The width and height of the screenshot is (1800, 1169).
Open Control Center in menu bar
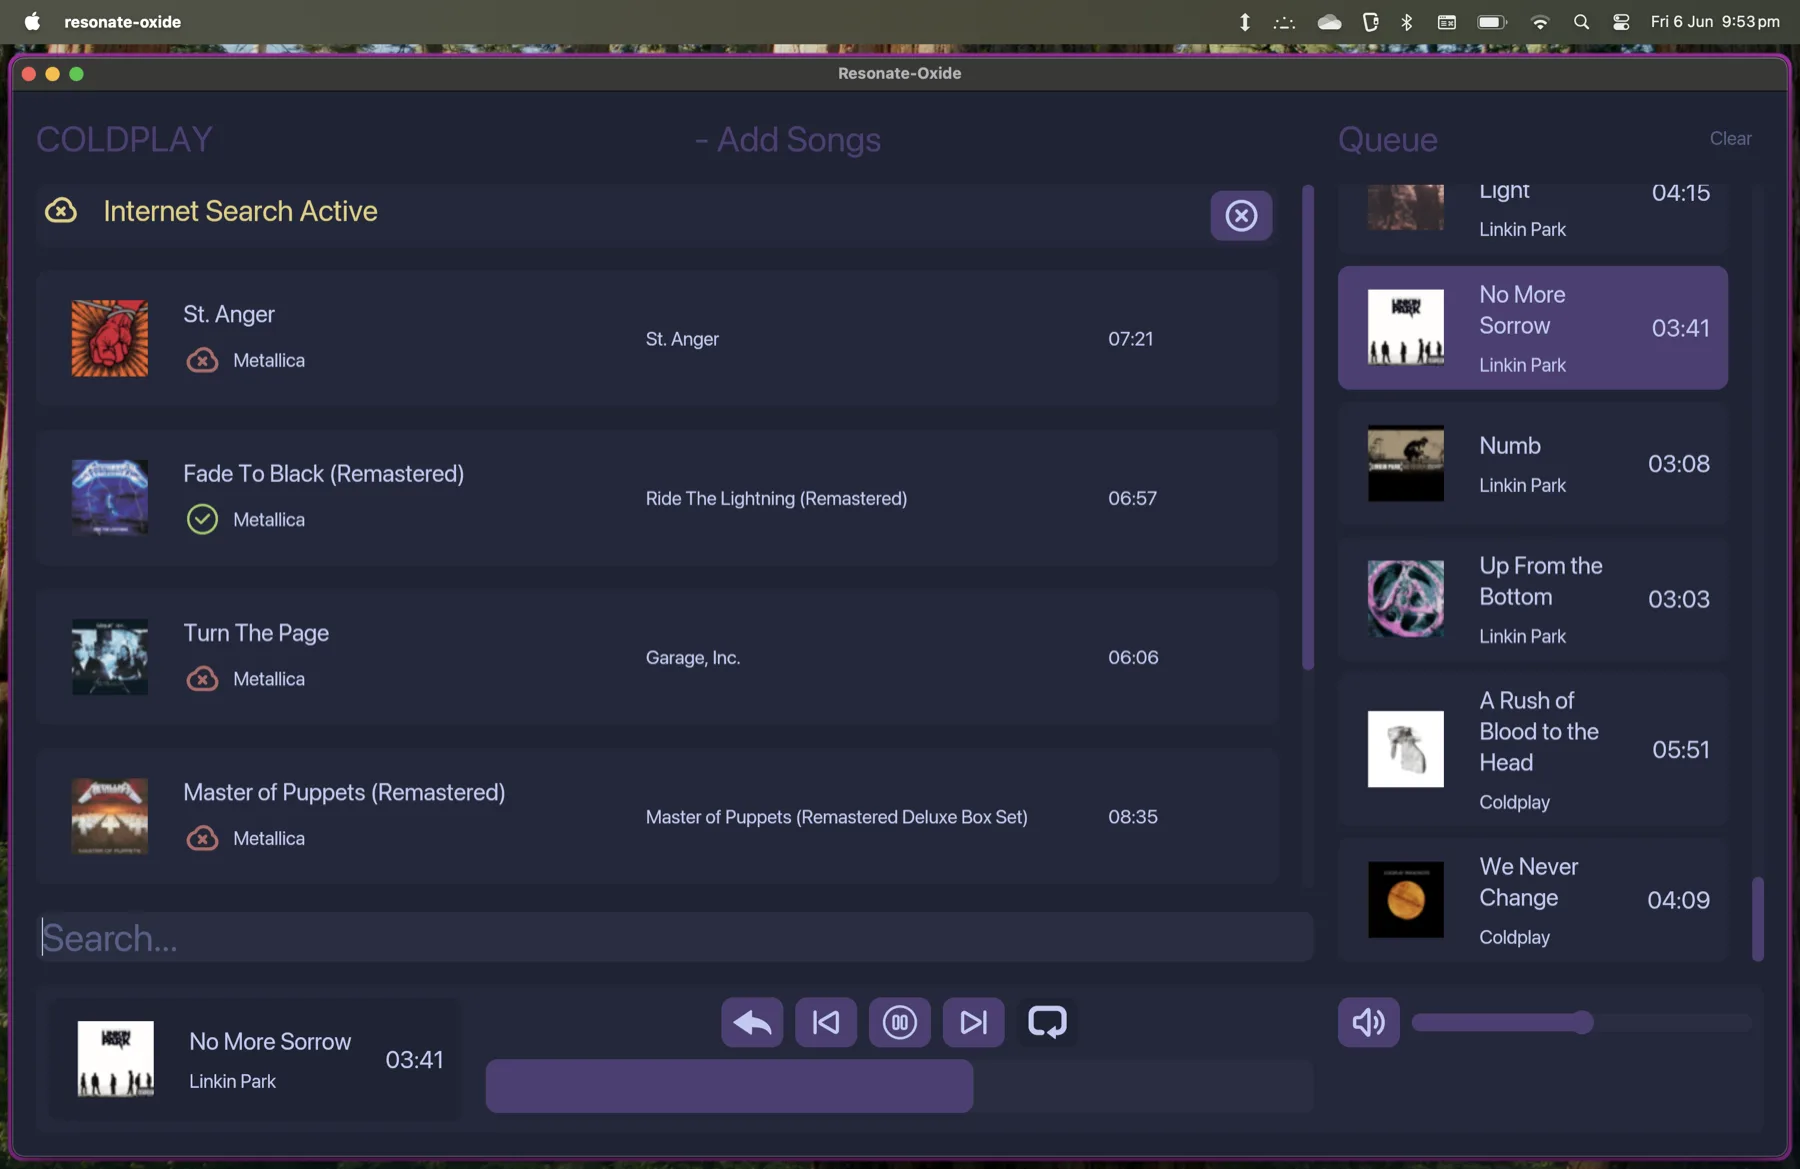click(1621, 22)
